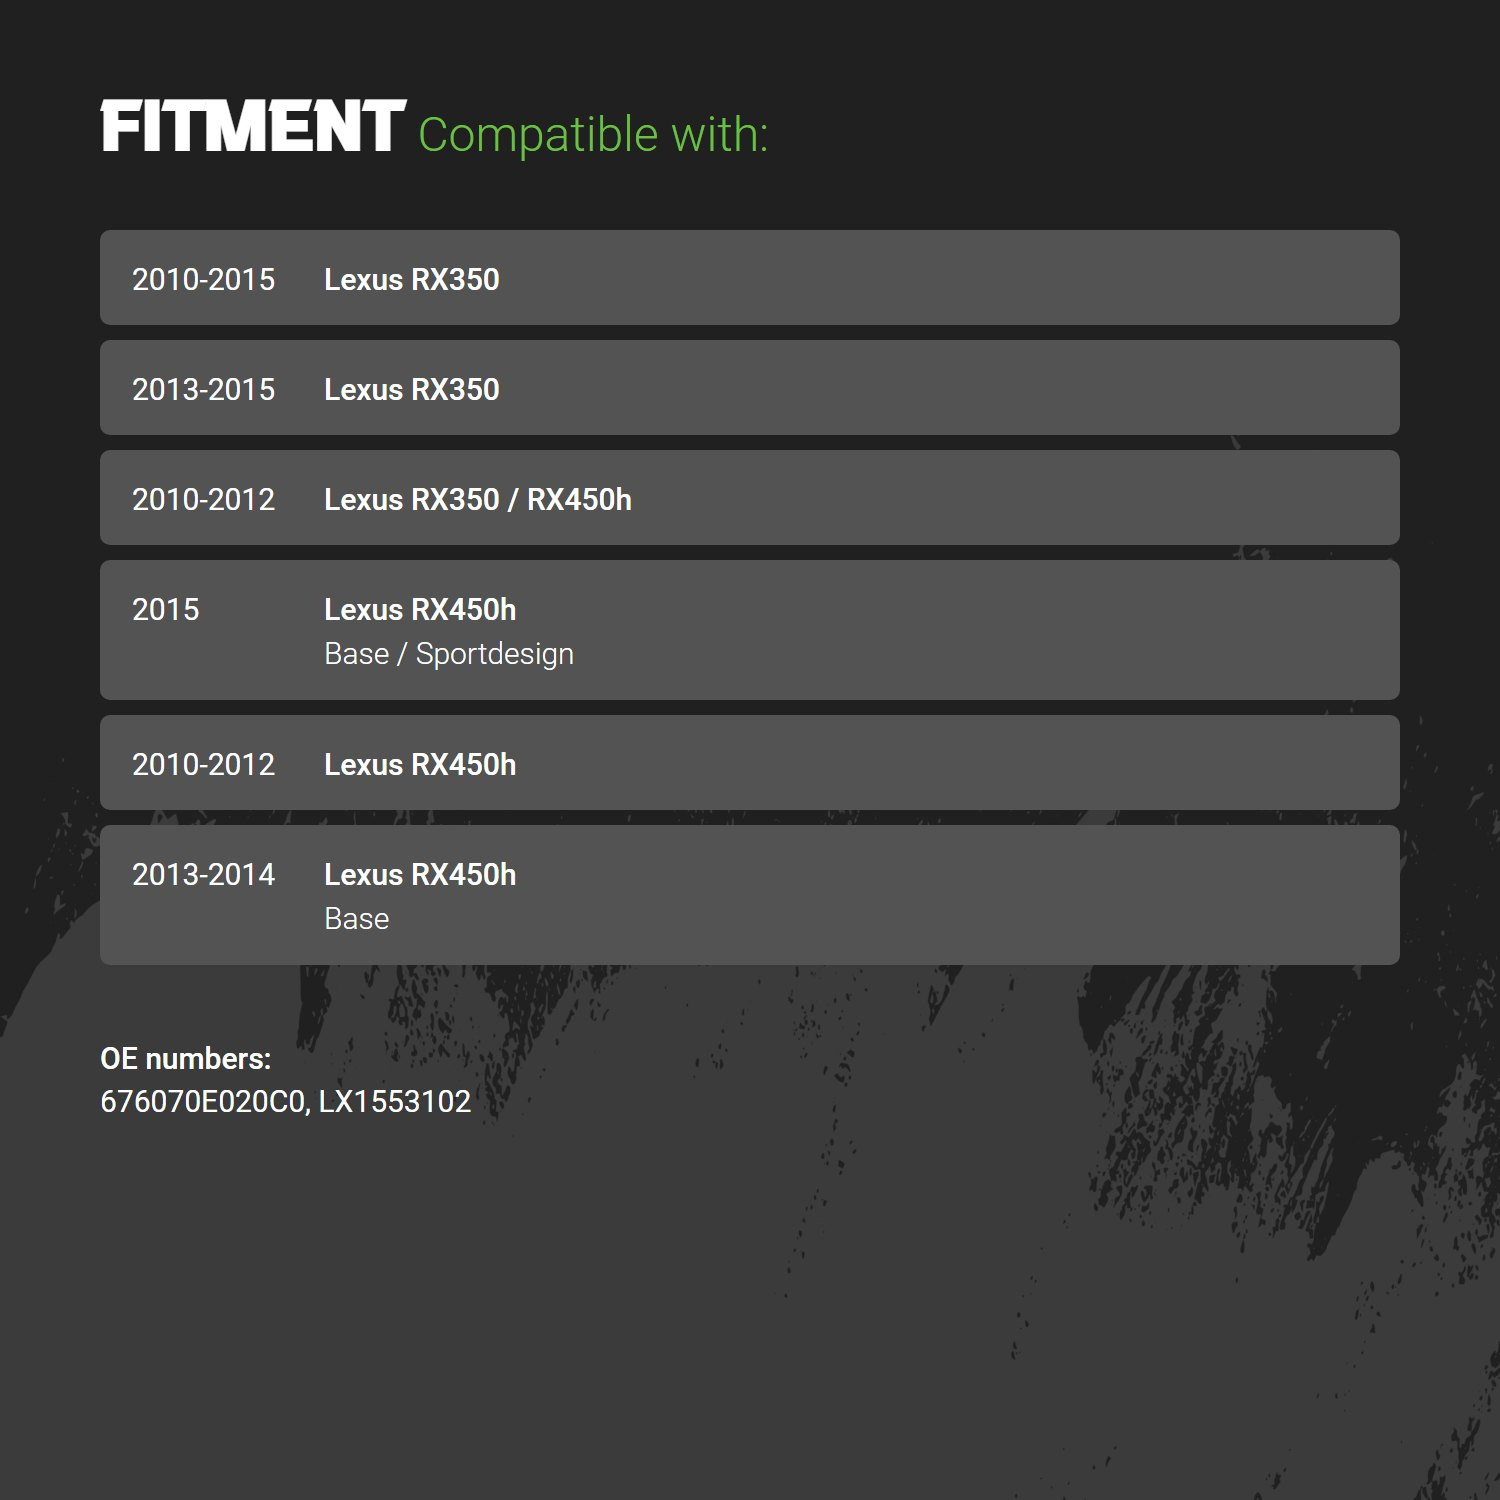1500x1500 pixels.
Task: Select the 2013-2015 Lexus RX350 row
Action: click(x=750, y=387)
